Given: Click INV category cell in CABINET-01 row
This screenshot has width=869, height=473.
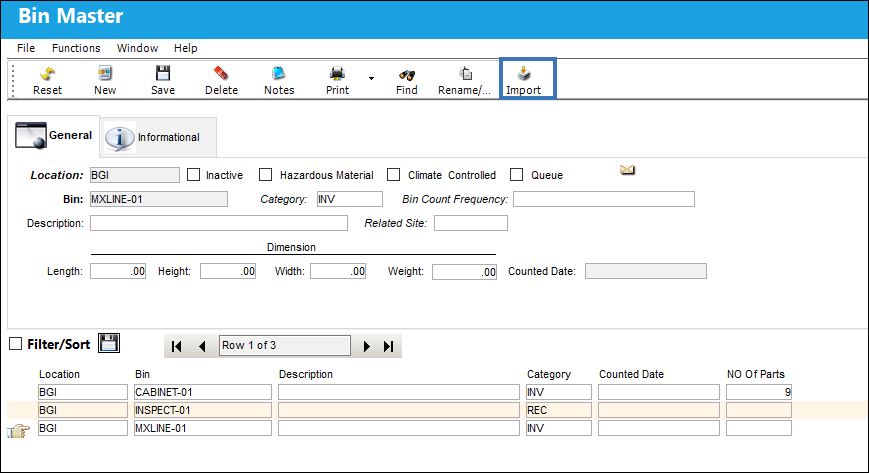Looking at the screenshot, I should point(559,392).
